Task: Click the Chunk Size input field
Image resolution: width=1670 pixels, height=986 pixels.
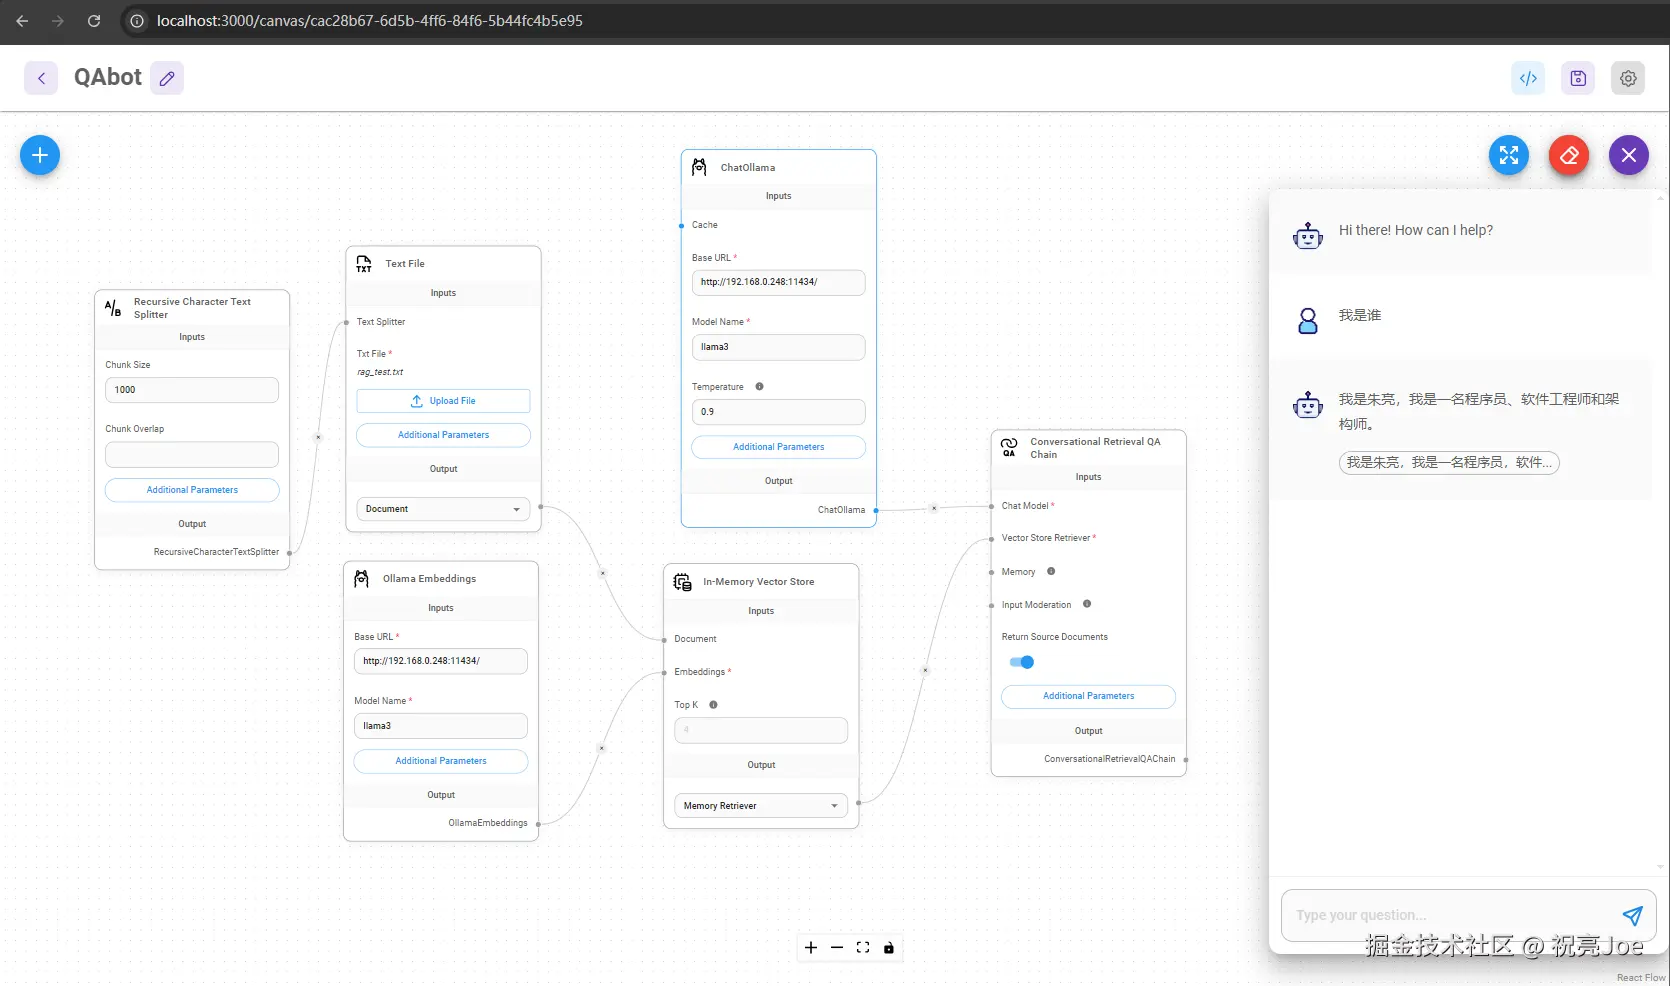Action: (192, 390)
